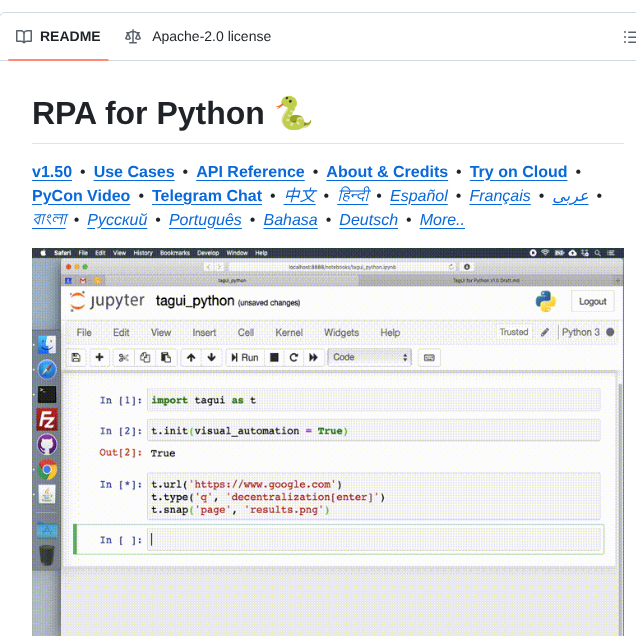The width and height of the screenshot is (636, 636).
Task: Click the import tagui cell
Action: pos(374,400)
